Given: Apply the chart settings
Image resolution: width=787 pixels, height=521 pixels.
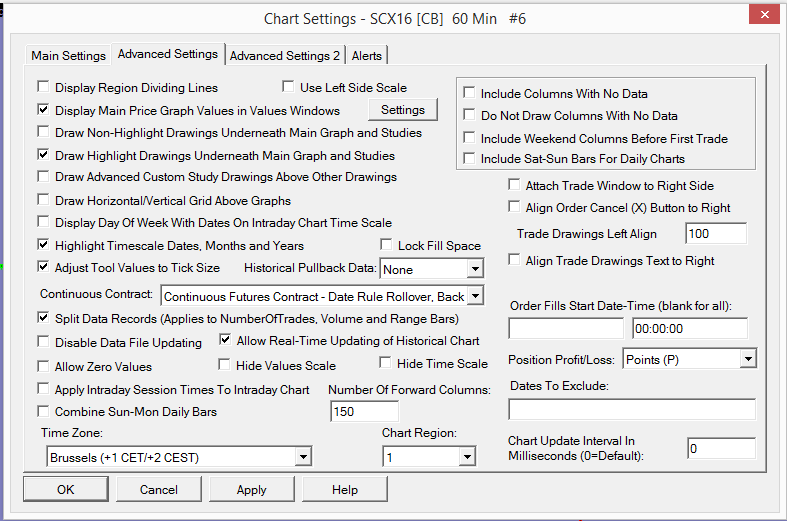Looking at the screenshot, I should pyautogui.click(x=251, y=489).
